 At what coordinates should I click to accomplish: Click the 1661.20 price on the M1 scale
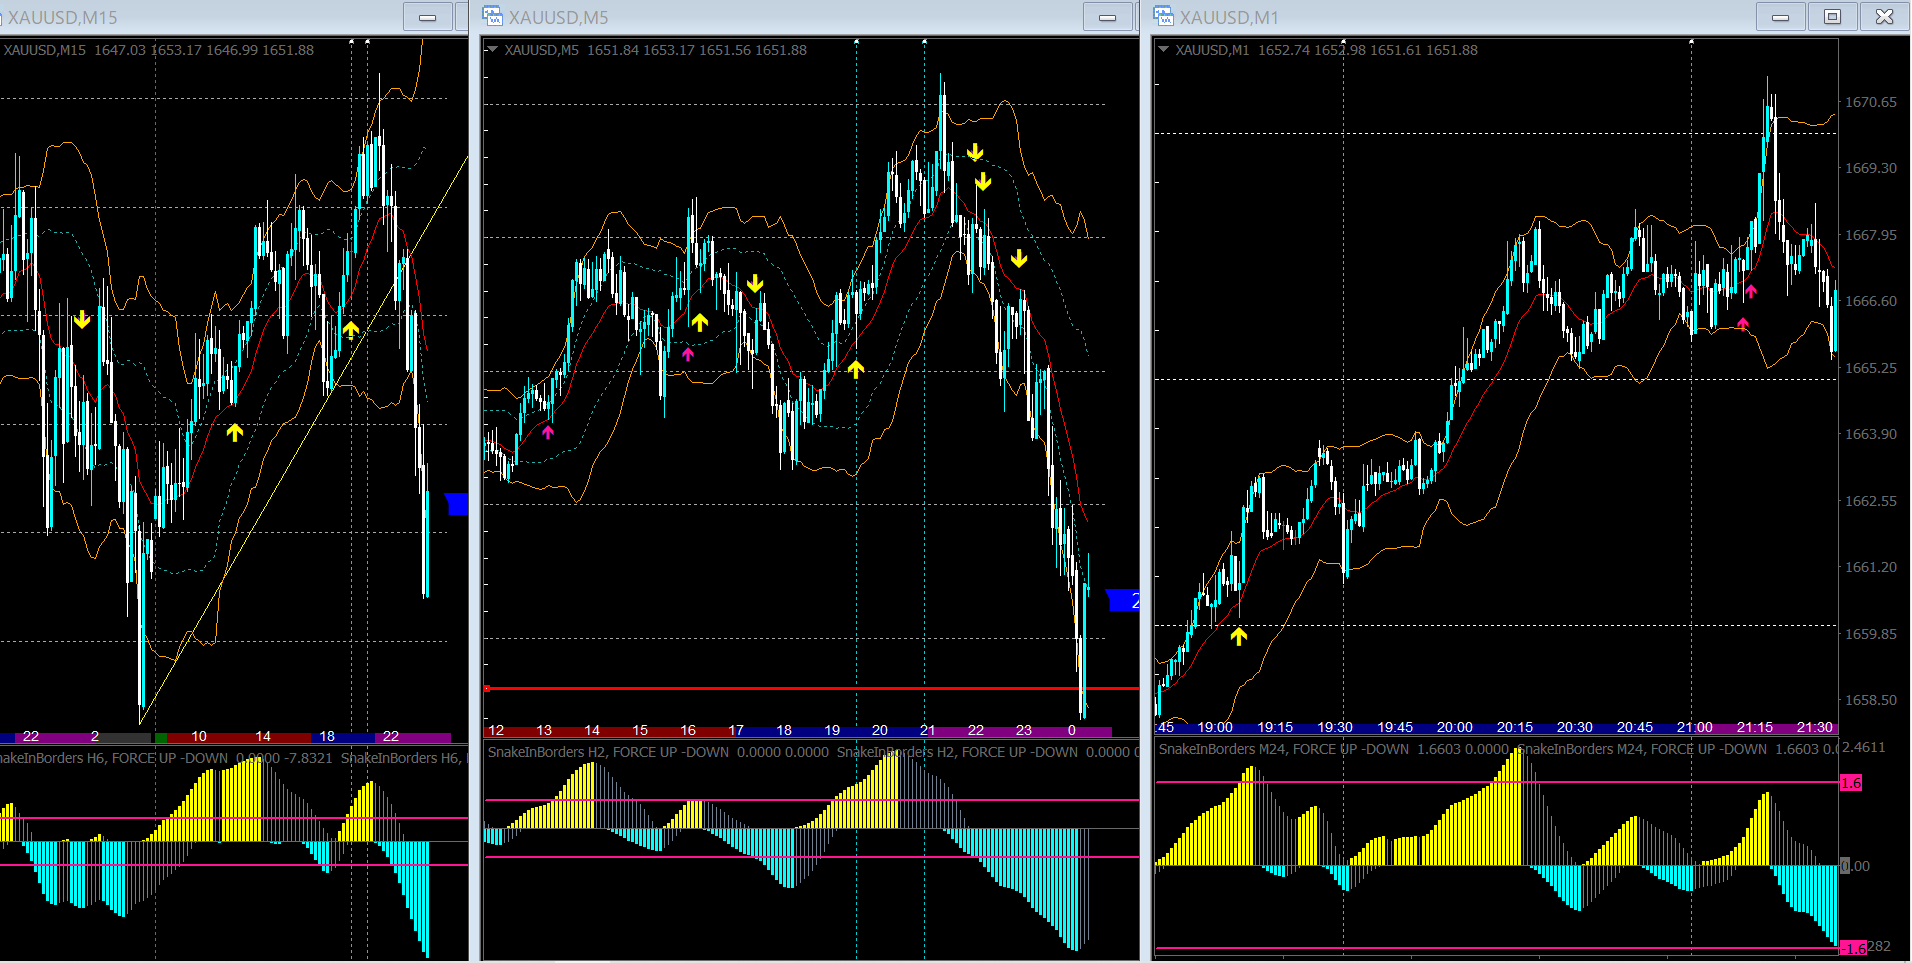1870,567
